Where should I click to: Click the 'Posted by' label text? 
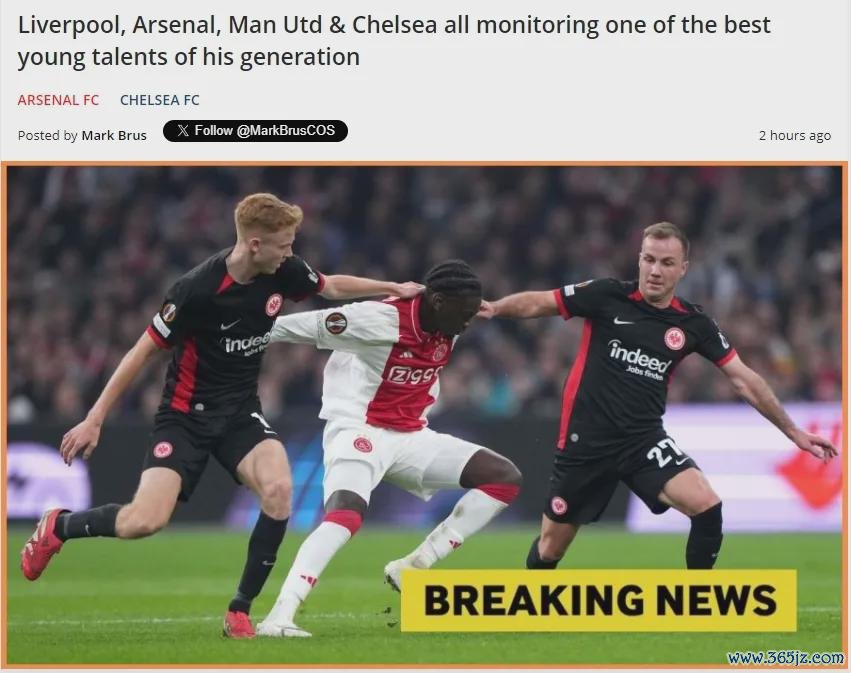pos(48,135)
